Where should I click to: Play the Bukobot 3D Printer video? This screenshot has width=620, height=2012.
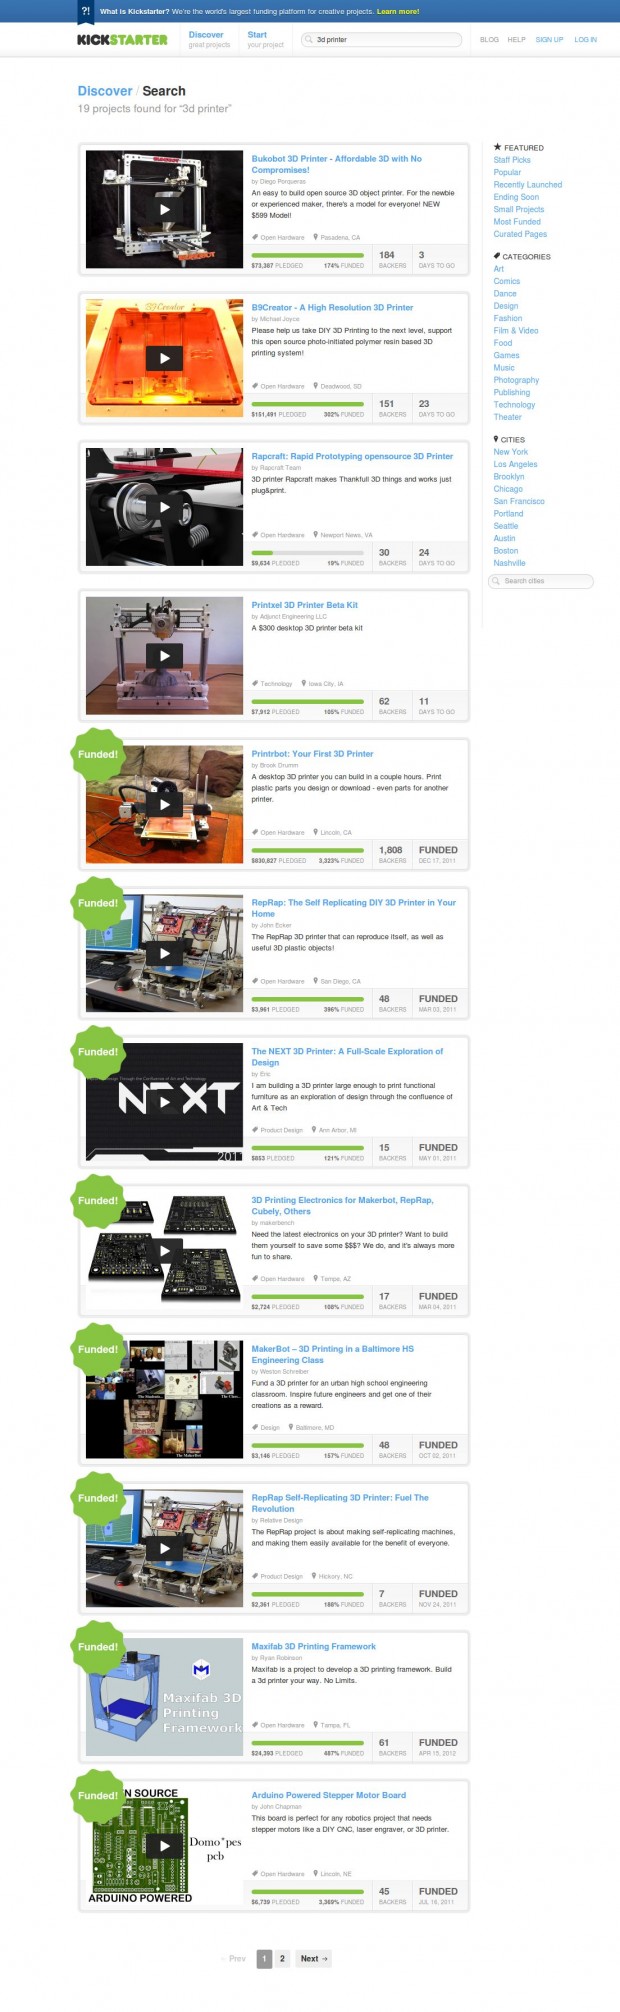pyautogui.click(x=165, y=210)
